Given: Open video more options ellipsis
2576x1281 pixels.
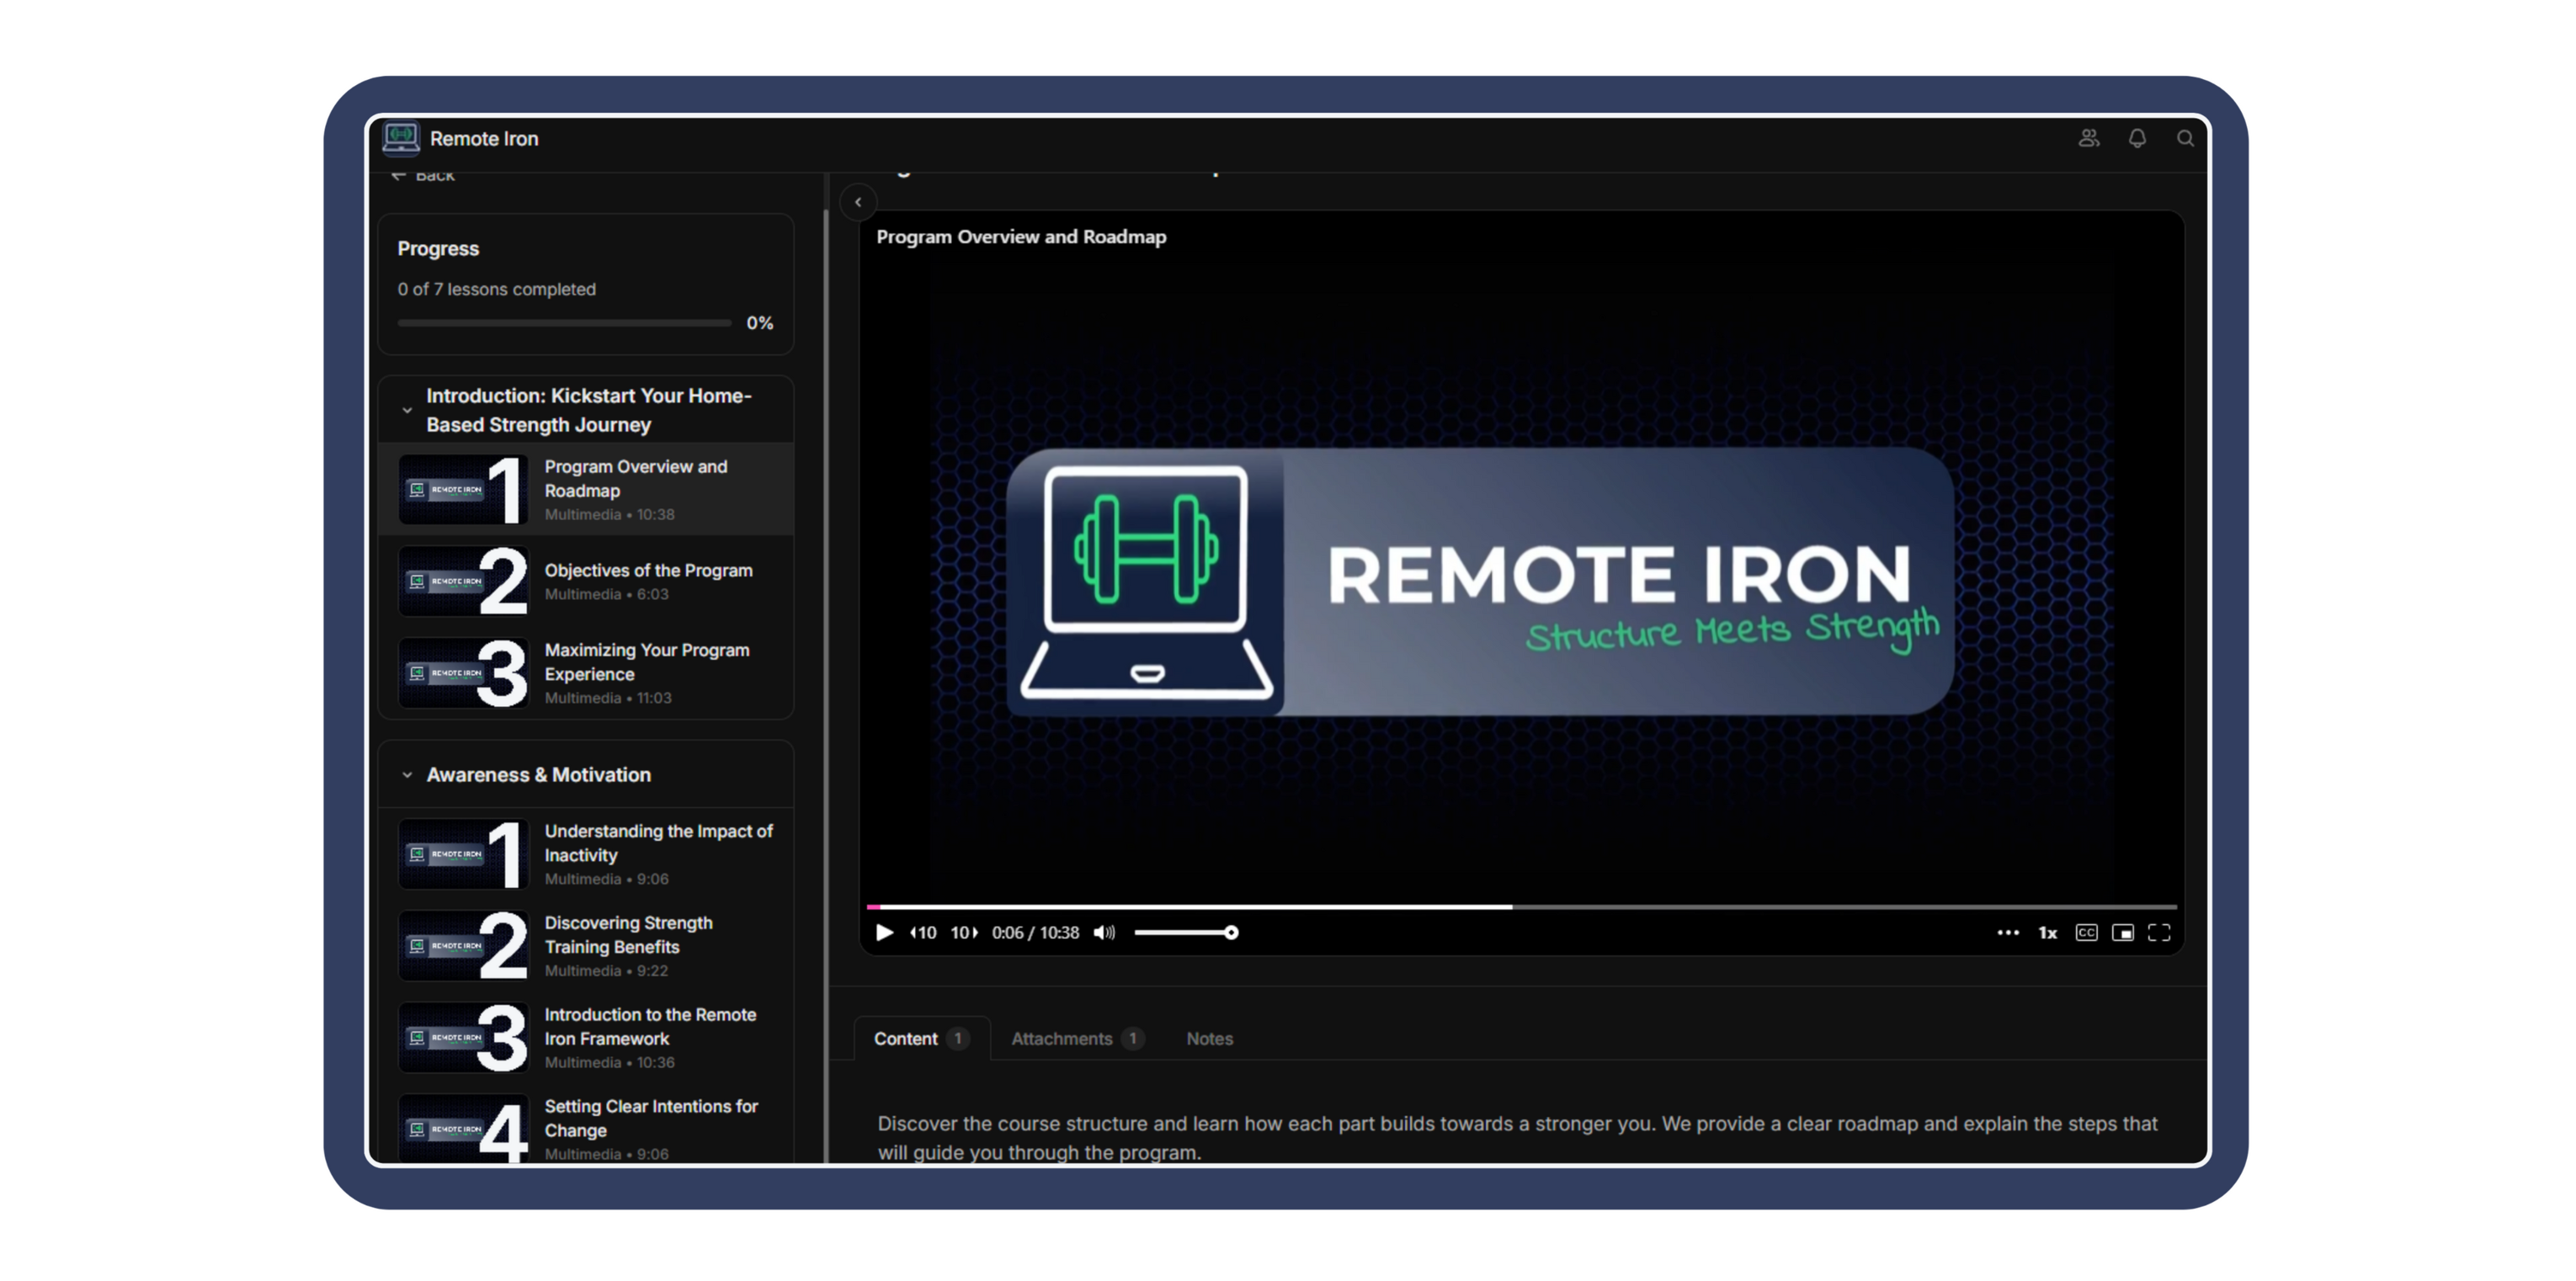Looking at the screenshot, I should pyautogui.click(x=2007, y=933).
